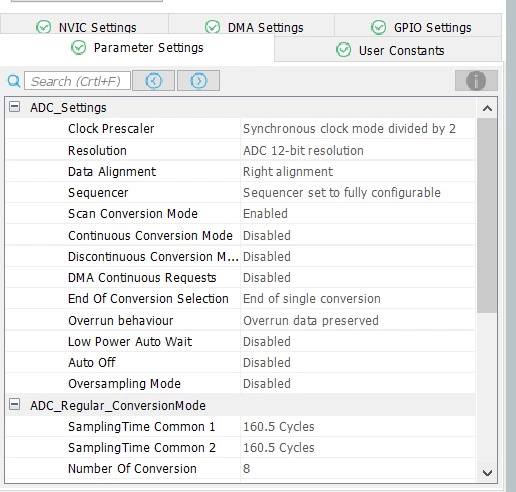516x492 pixels.
Task: Select the Number Of Conversion value
Action: point(358,469)
